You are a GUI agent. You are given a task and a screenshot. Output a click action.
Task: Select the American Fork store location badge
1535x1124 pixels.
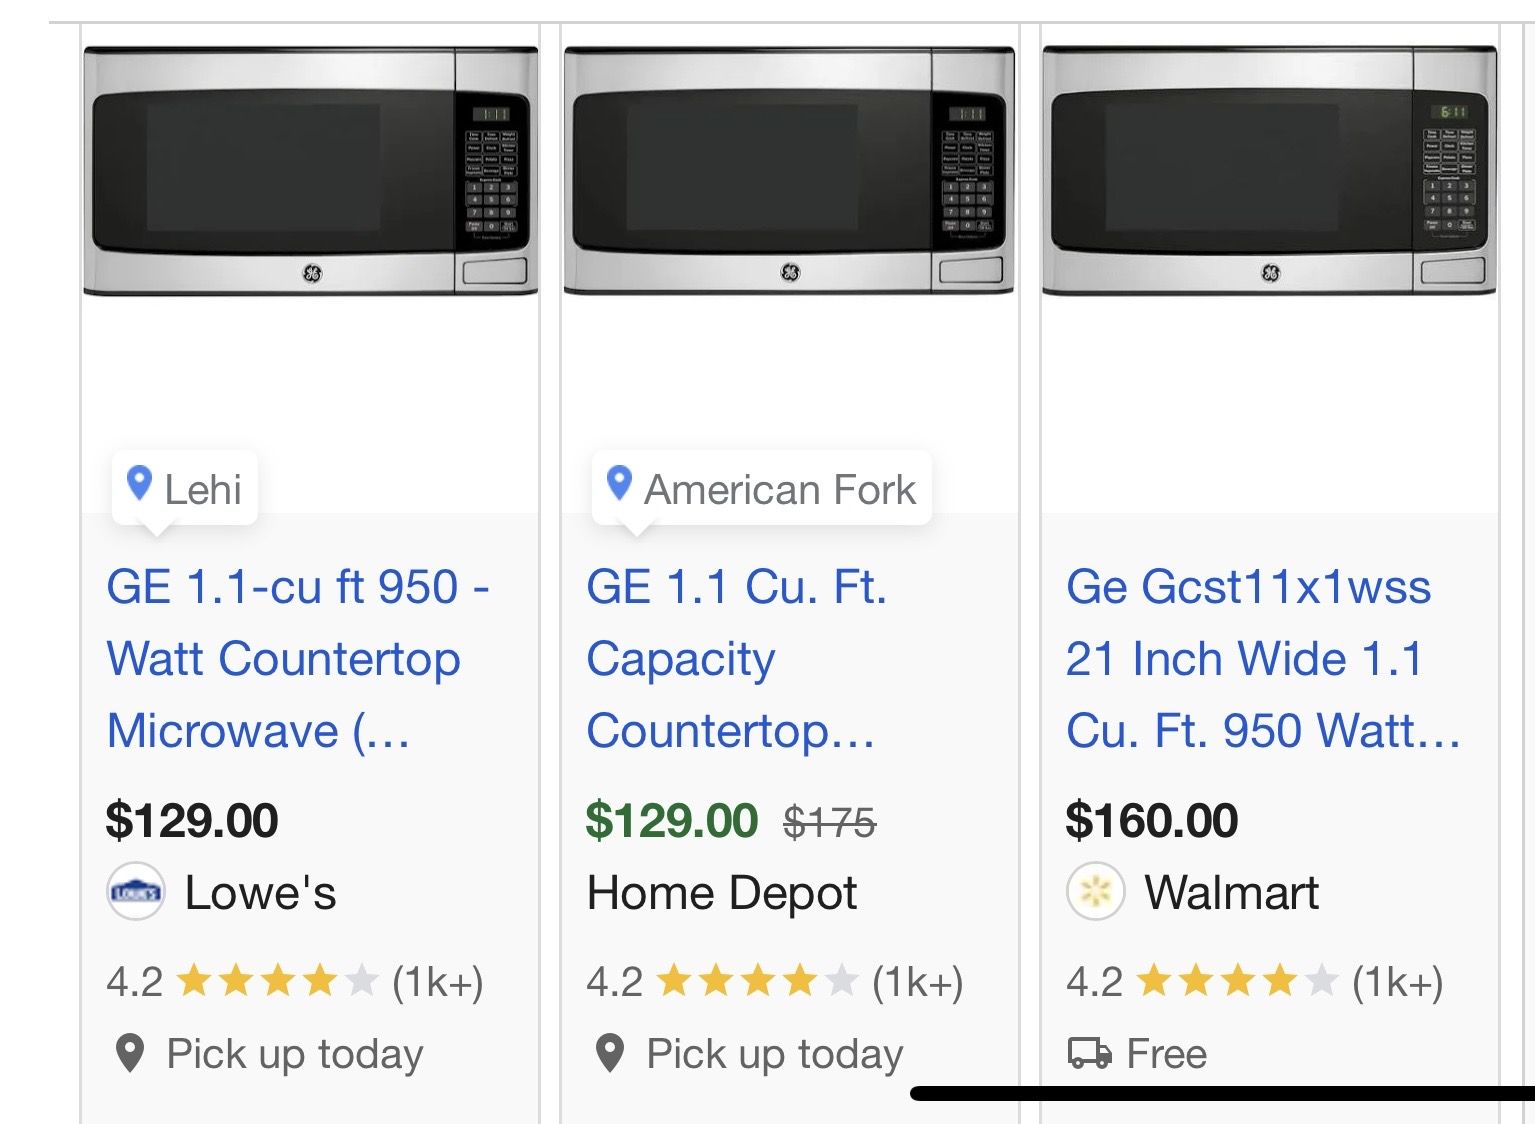point(762,489)
